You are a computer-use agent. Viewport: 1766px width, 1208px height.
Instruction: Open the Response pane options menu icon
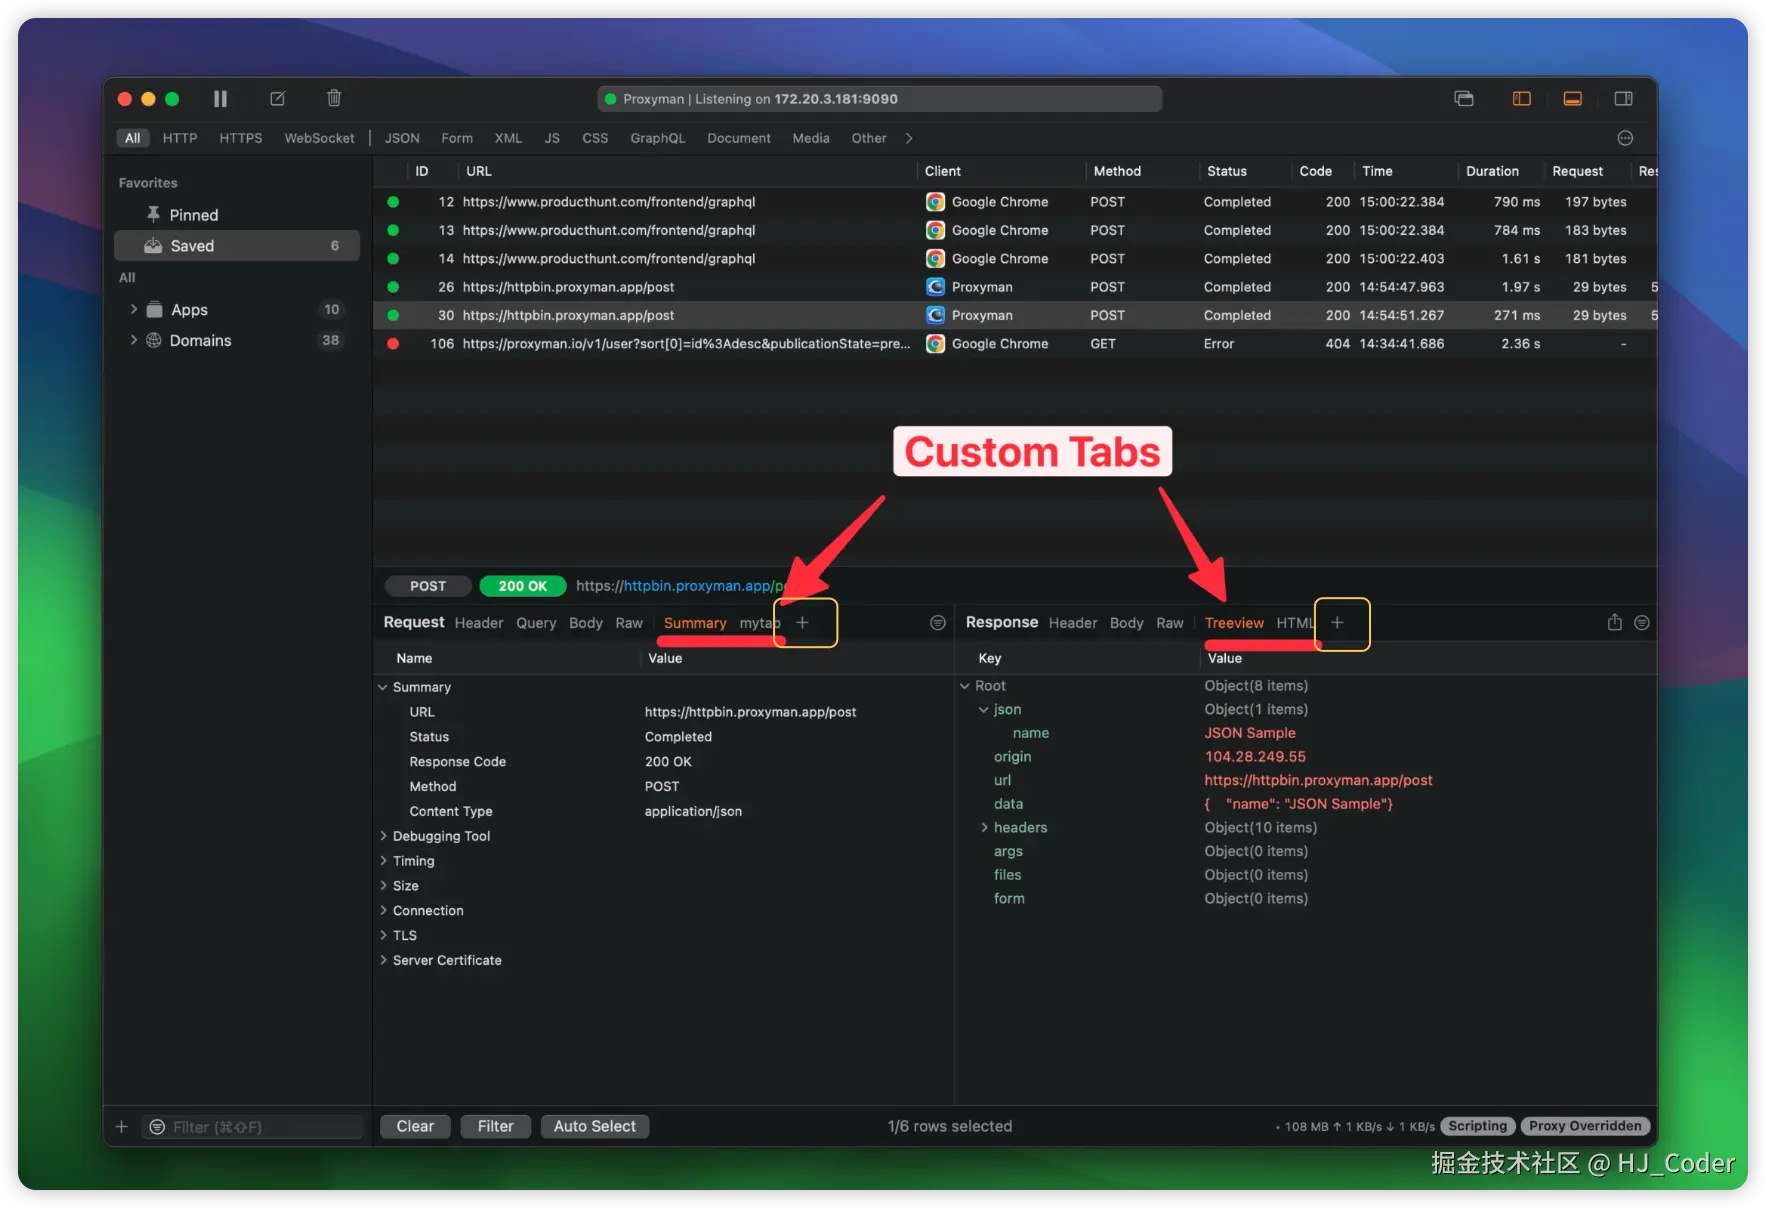pos(1641,622)
